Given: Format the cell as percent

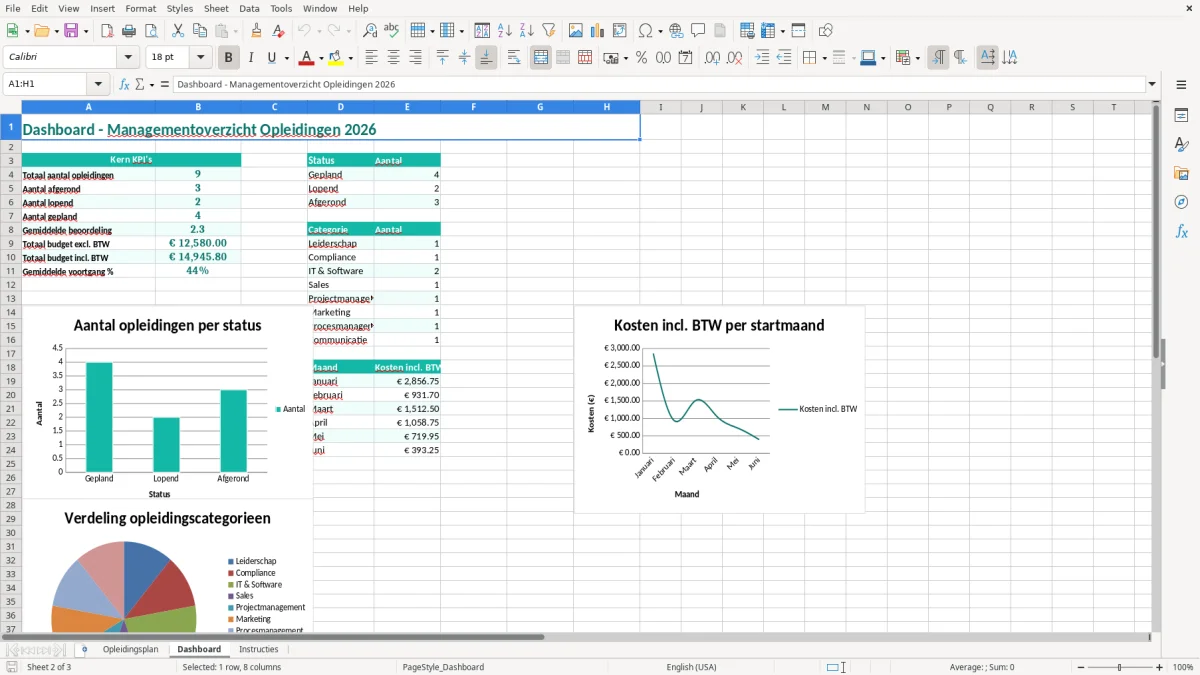Looking at the screenshot, I should coord(642,58).
